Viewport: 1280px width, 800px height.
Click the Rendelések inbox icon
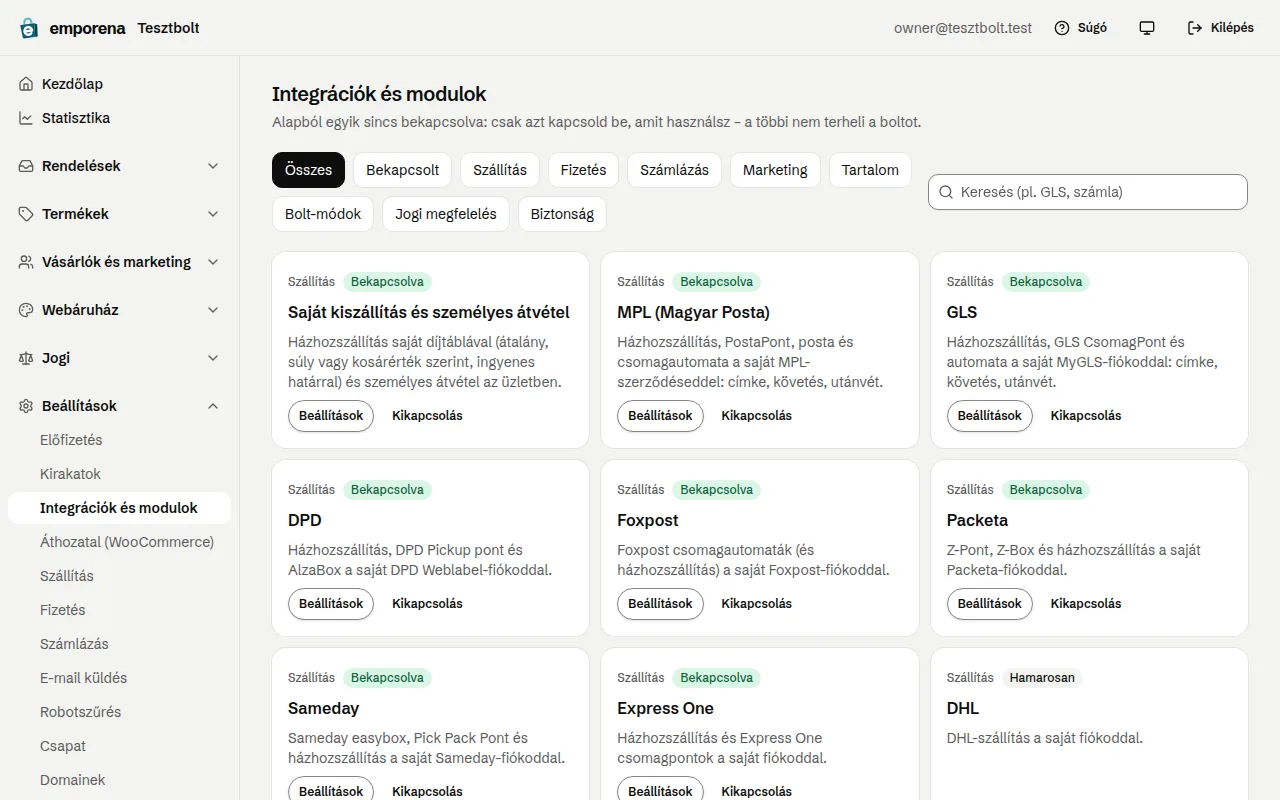(x=26, y=166)
